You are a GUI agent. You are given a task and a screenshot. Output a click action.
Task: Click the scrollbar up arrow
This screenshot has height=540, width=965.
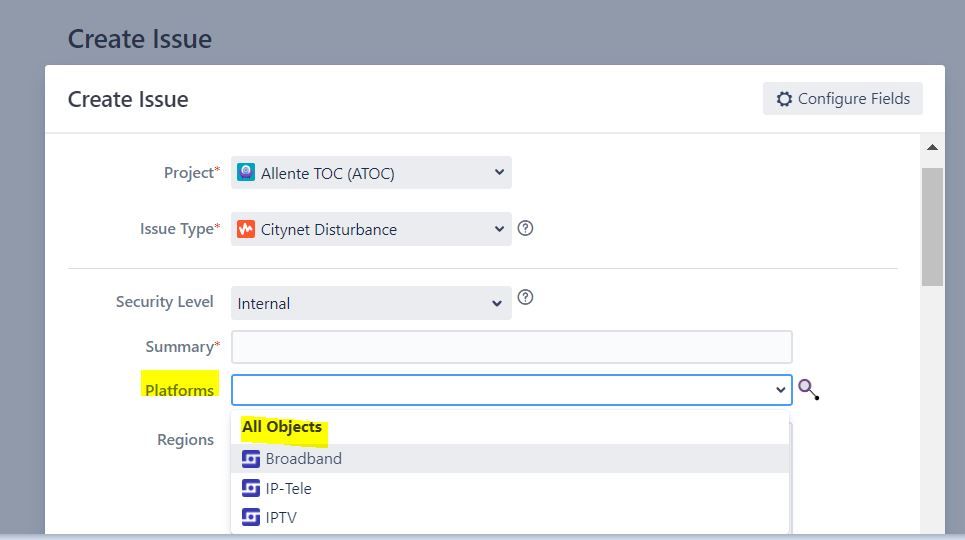coord(932,147)
